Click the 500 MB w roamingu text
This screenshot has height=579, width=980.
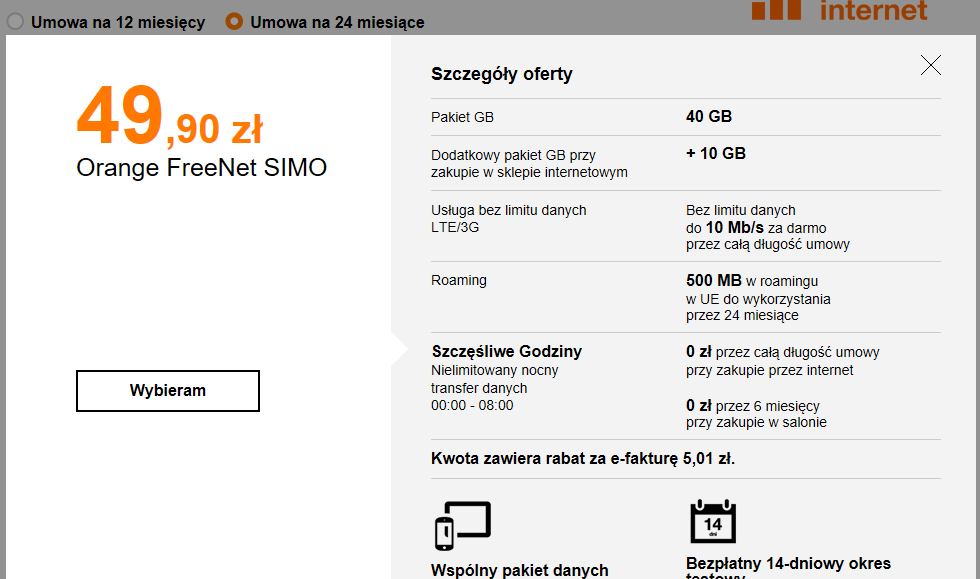(x=751, y=281)
